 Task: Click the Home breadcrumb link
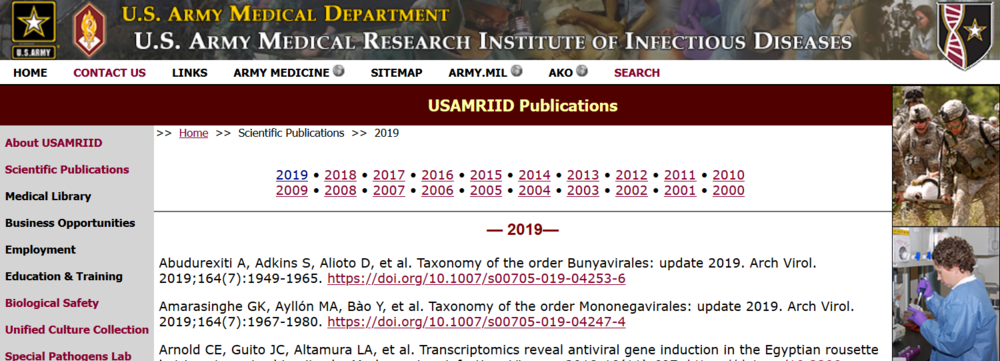click(193, 133)
